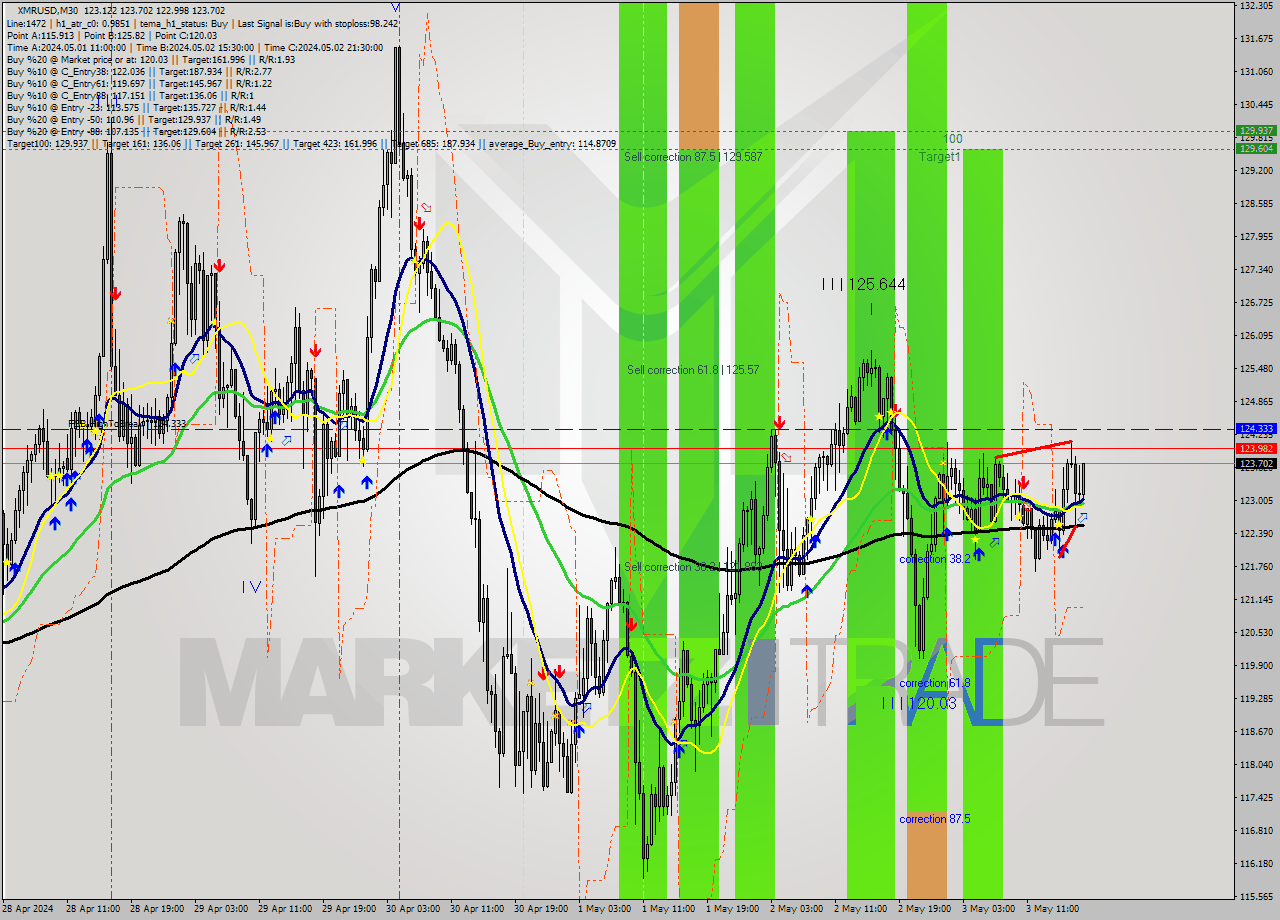Click the '100' level label above Target1

click(953, 139)
